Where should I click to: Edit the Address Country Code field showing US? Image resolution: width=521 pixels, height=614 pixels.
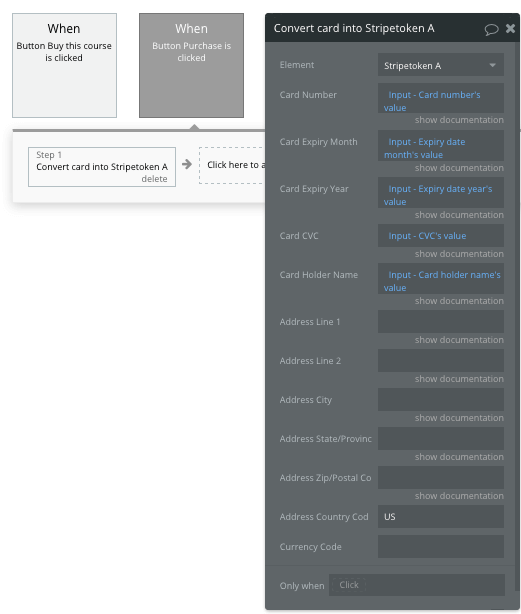coord(441,516)
